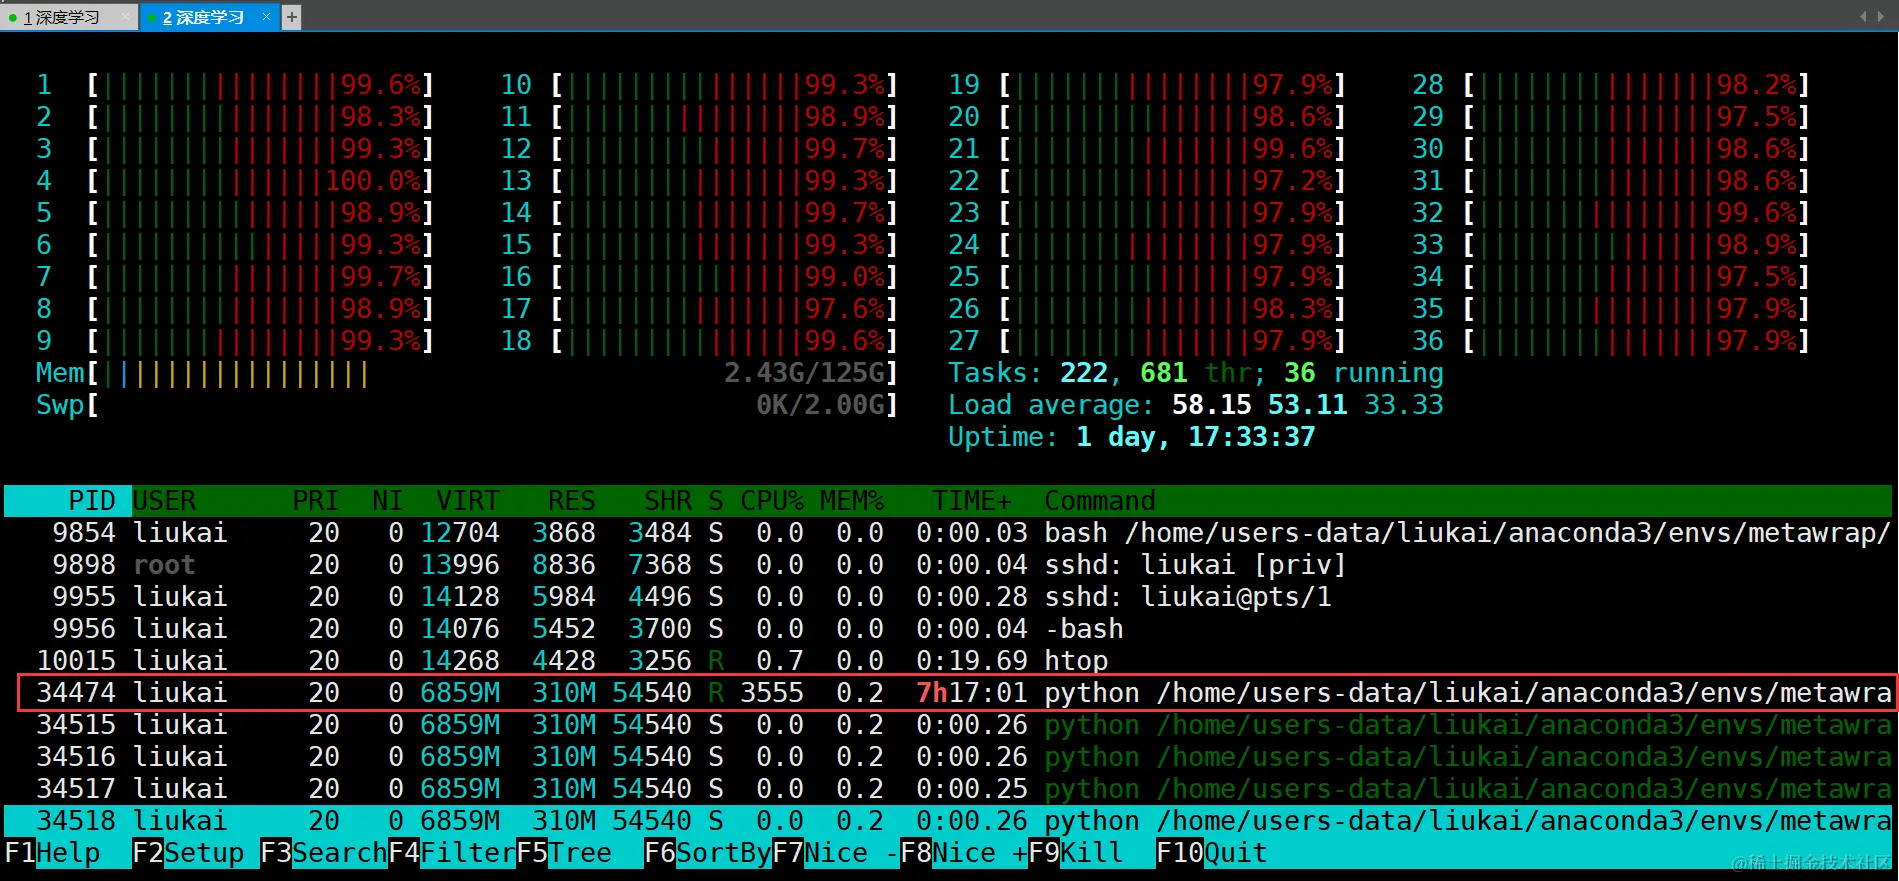The width and height of the screenshot is (1899, 881).
Task: Click the Uptime readout
Action: pos(1132,437)
